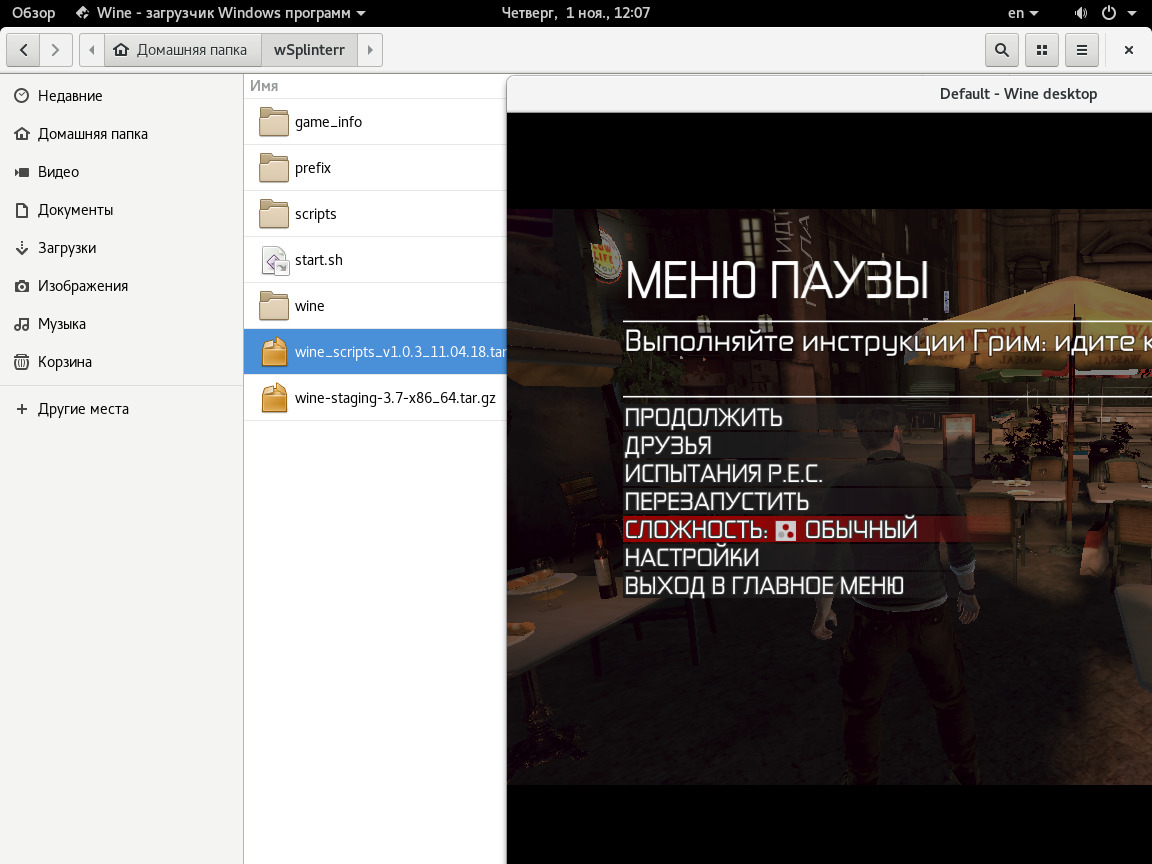This screenshot has width=1152, height=864.
Task: Open Недавние in the sidebar
Action: click(x=121, y=96)
